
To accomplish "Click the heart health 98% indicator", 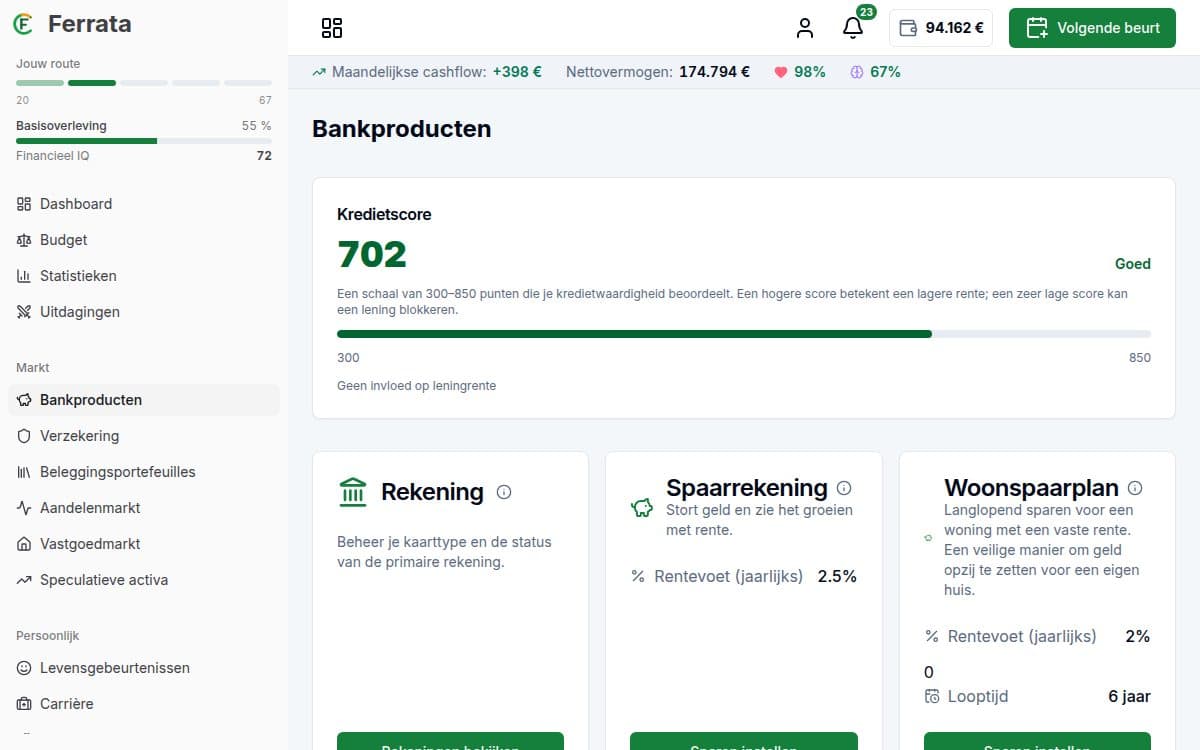I will click(x=800, y=72).
